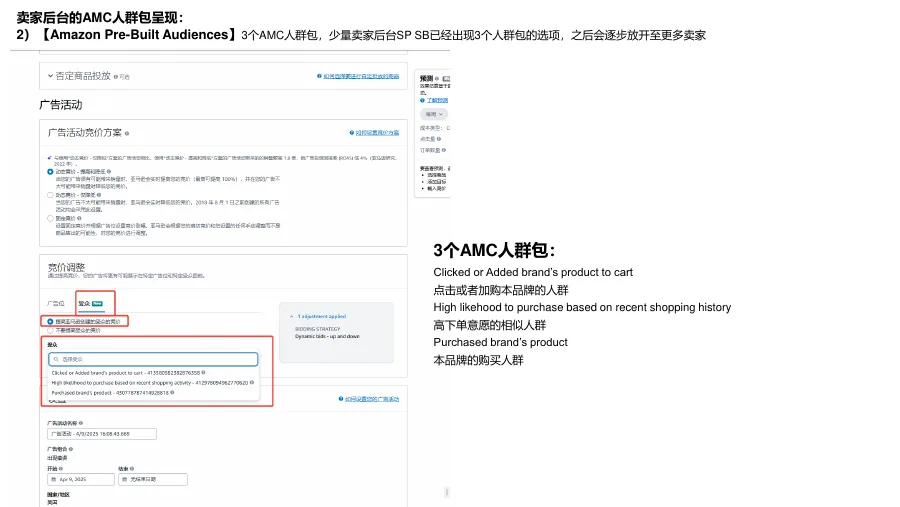Open help link beside the audience dropdown bottom

[372, 399]
